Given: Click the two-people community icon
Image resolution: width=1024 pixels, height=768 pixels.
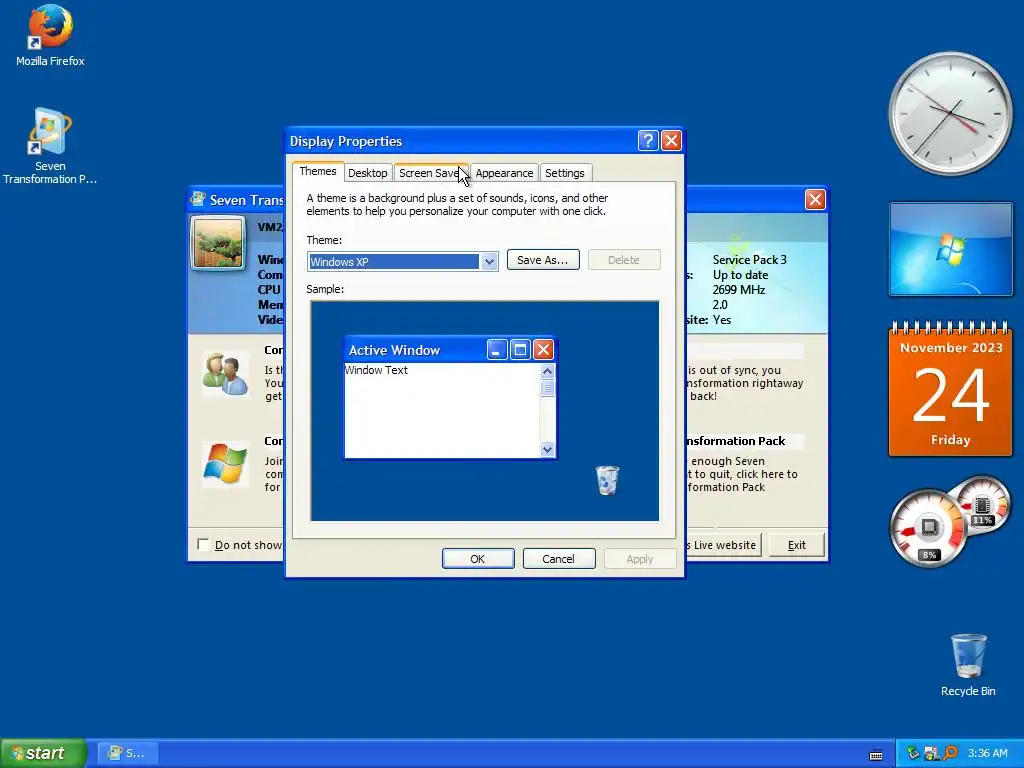Looking at the screenshot, I should click(225, 374).
